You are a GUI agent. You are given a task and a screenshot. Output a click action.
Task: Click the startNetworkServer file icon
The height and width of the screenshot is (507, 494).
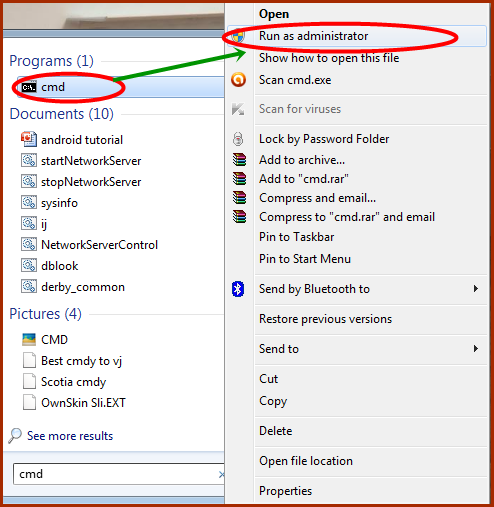29,161
